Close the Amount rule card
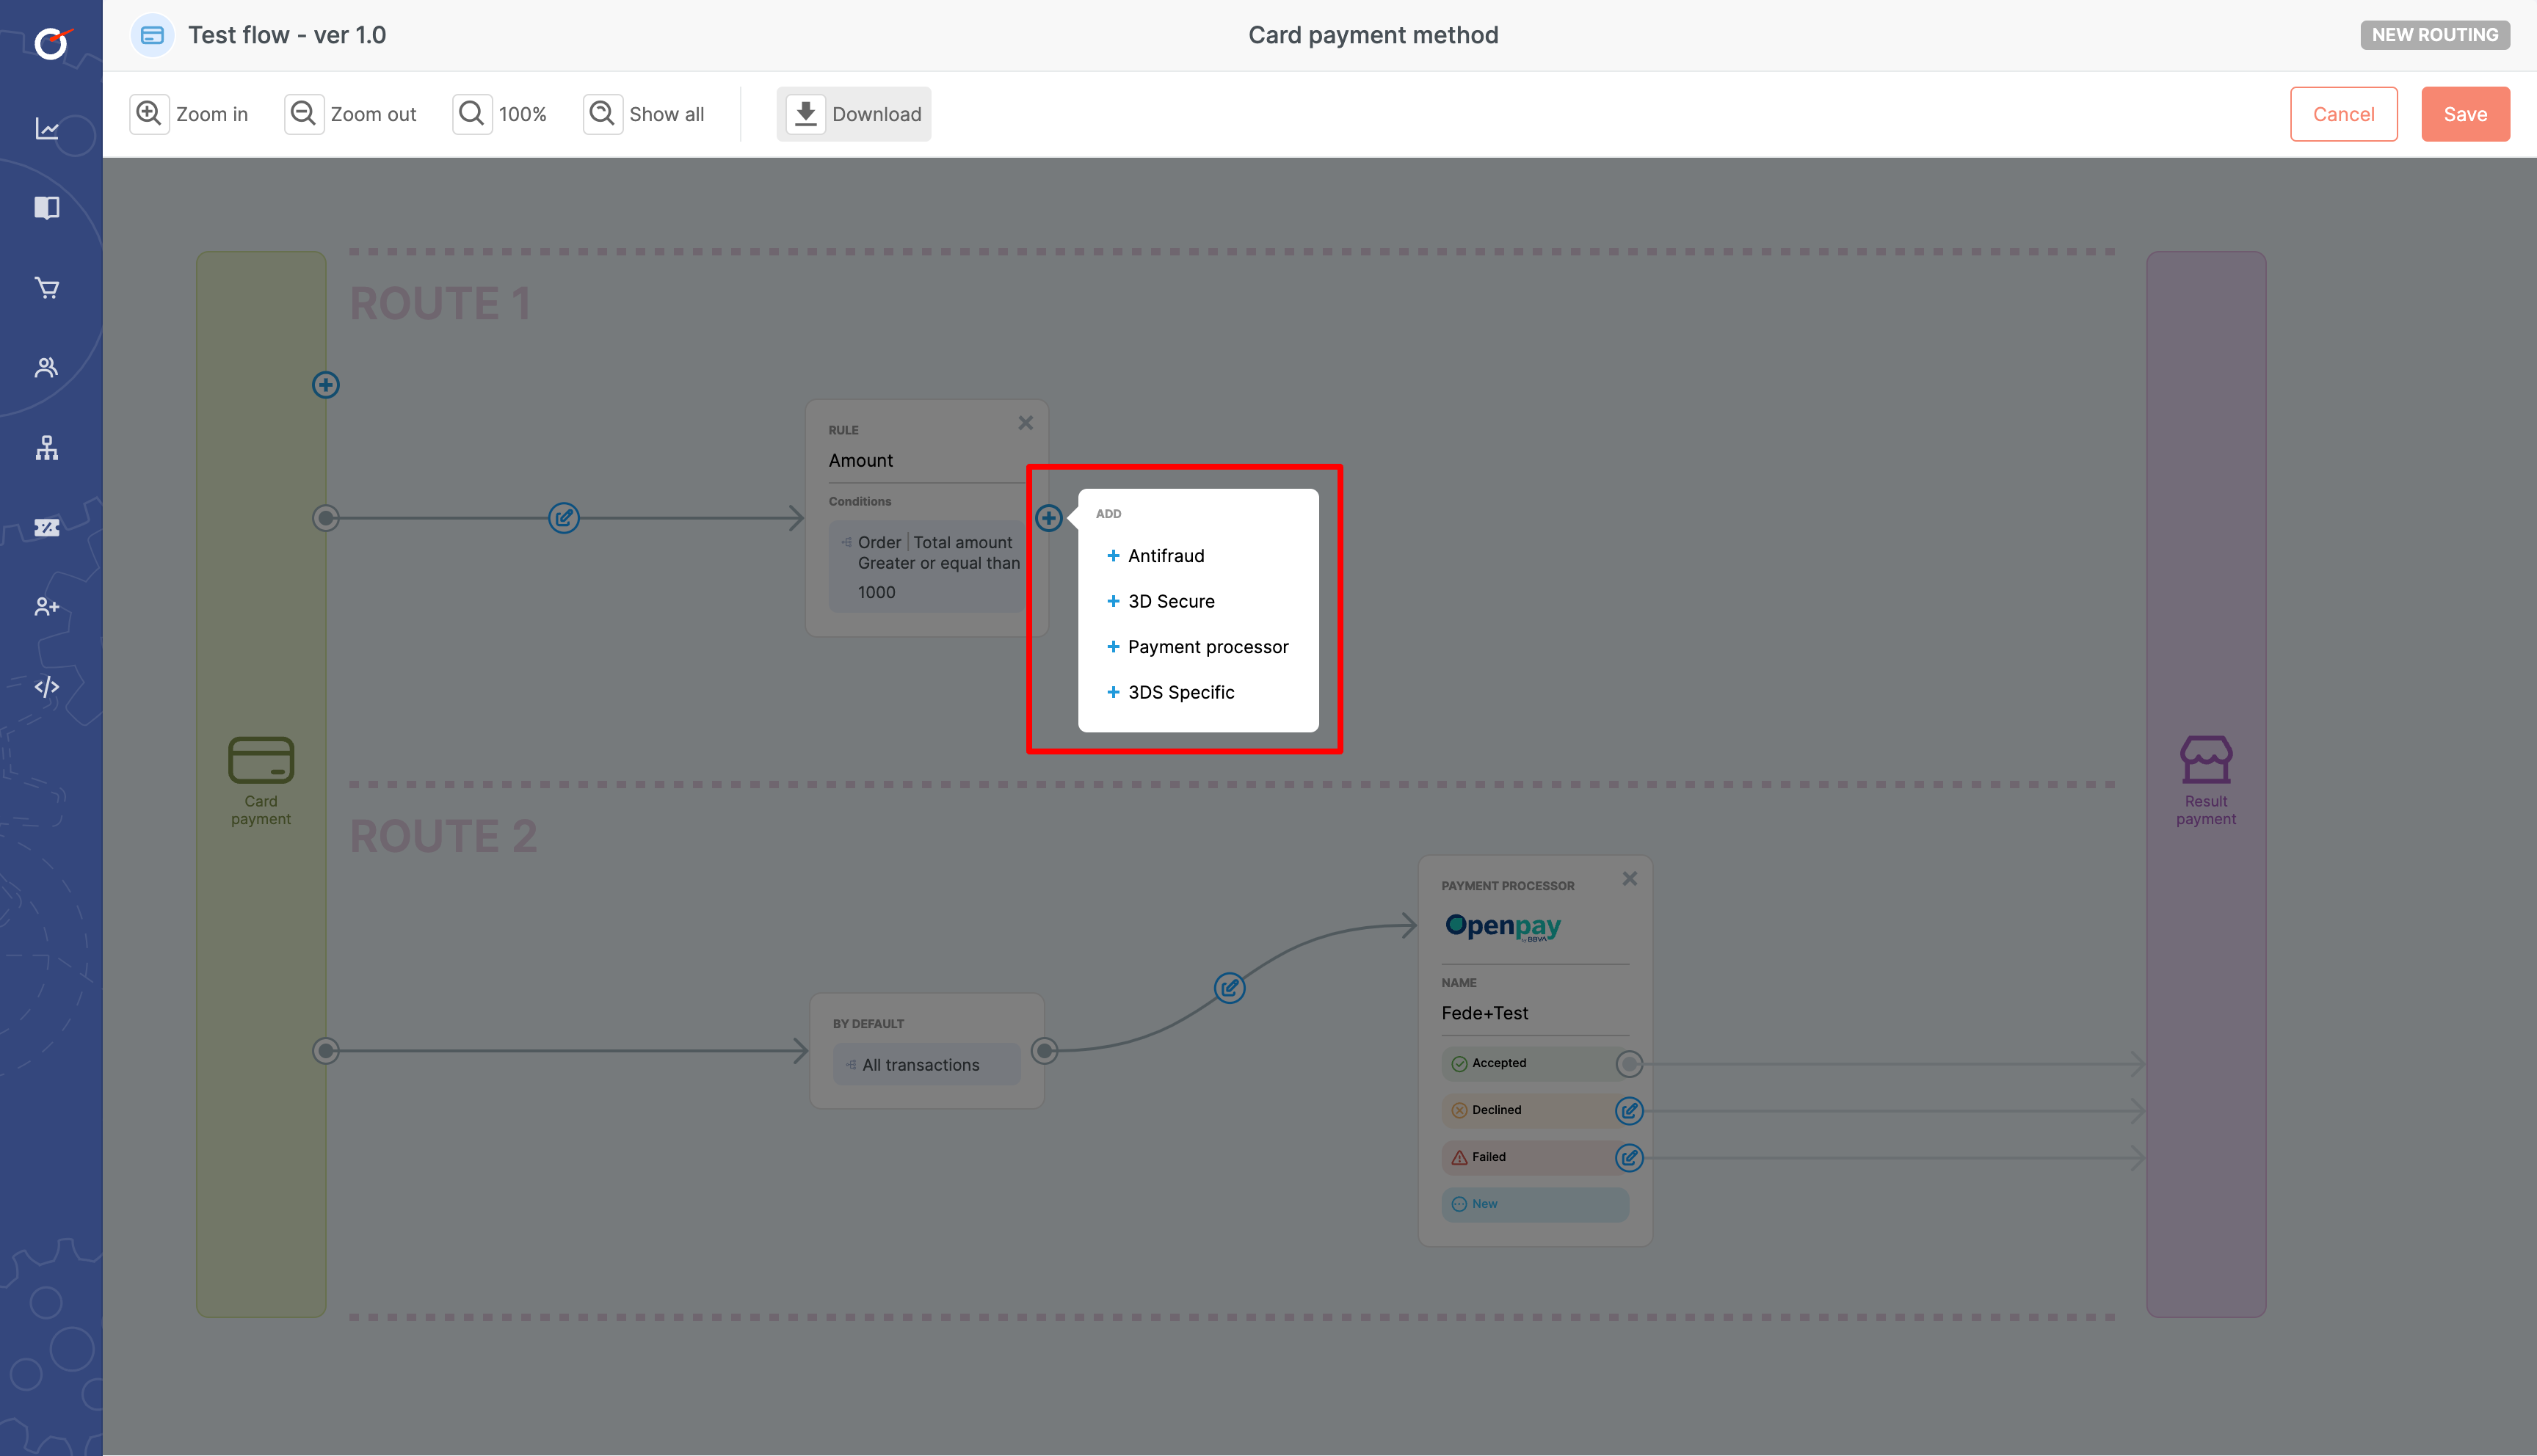 [1025, 423]
